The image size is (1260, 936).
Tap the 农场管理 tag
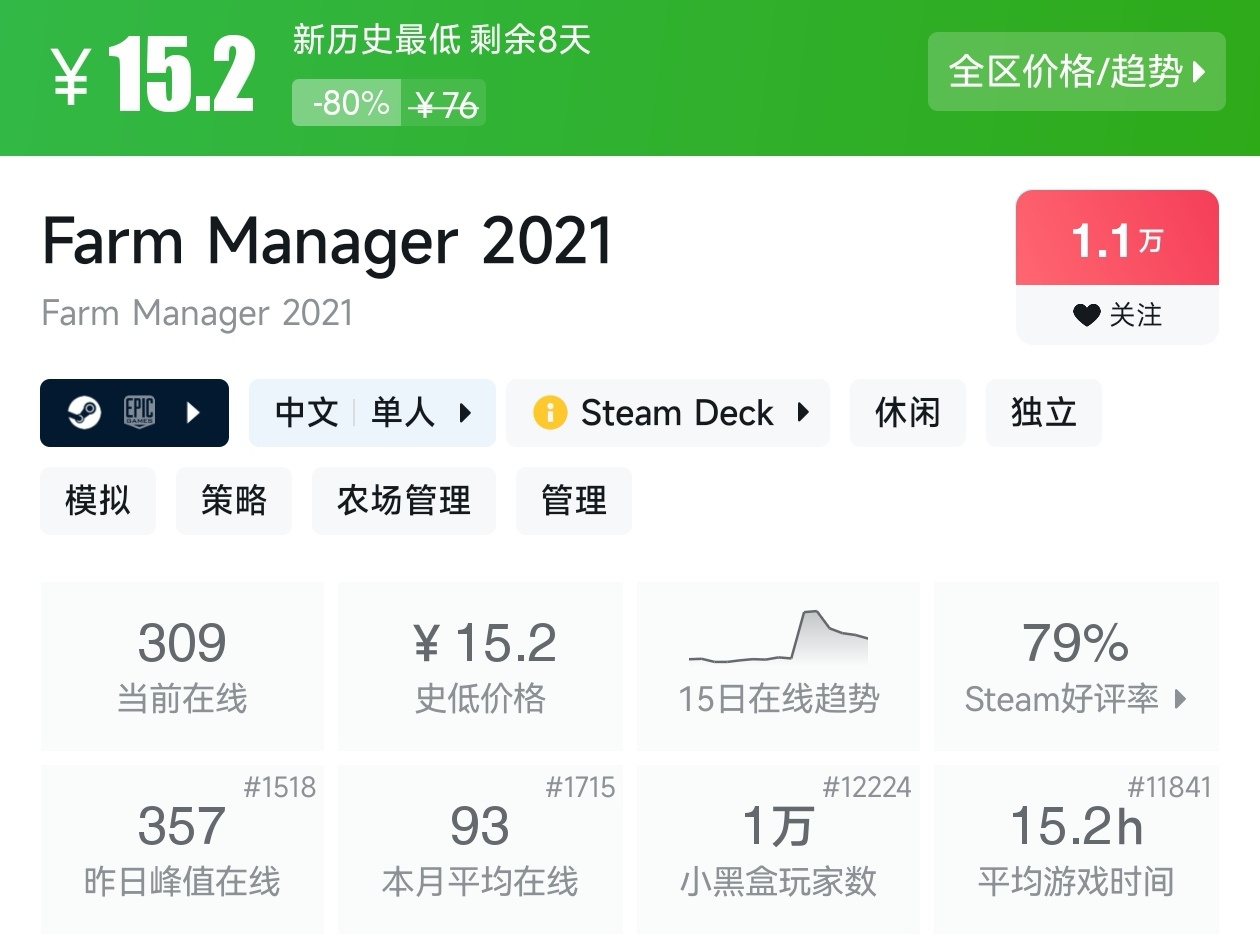pos(403,500)
